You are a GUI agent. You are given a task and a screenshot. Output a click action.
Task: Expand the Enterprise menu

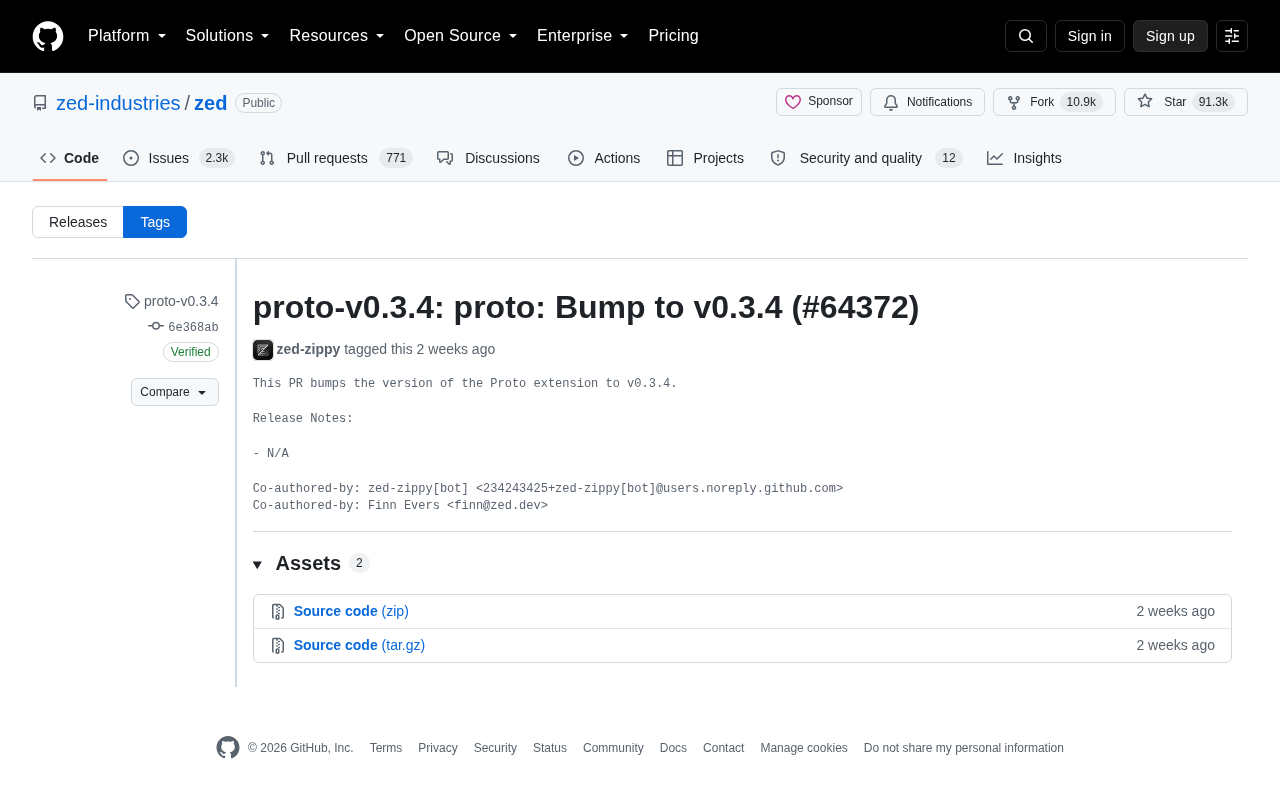tap(583, 36)
